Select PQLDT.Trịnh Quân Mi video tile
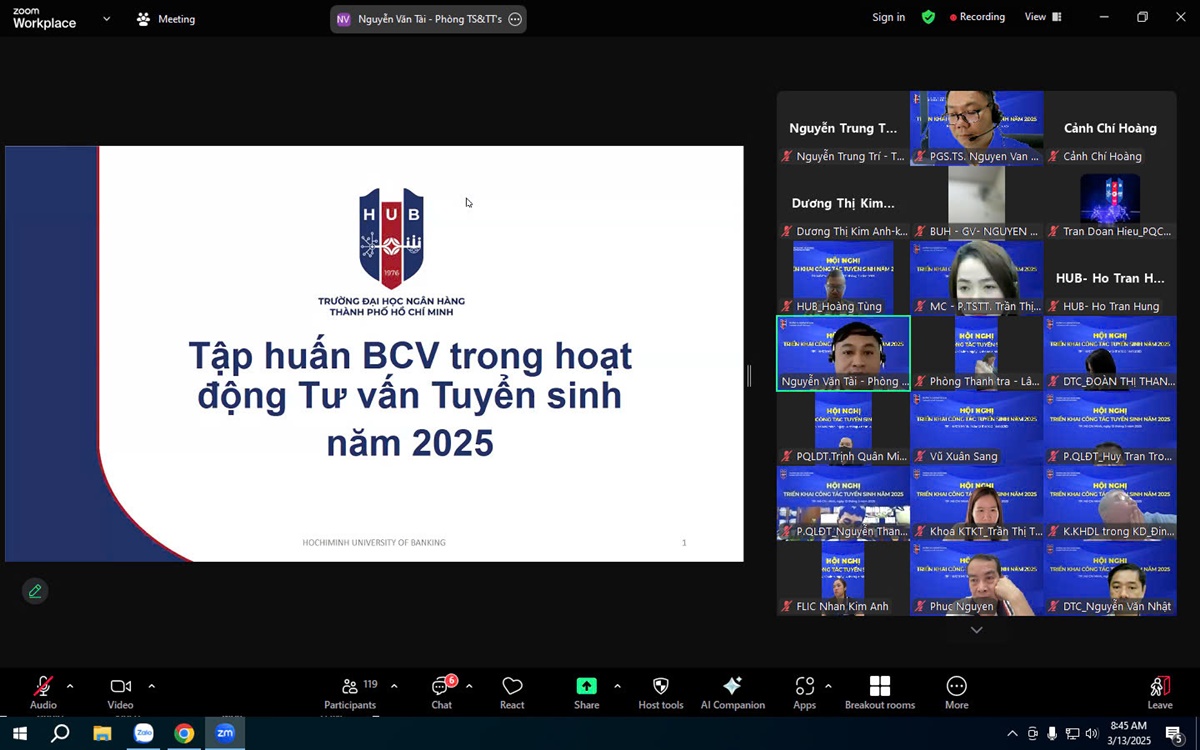Image resolution: width=1200 pixels, height=750 pixels. pos(843,428)
